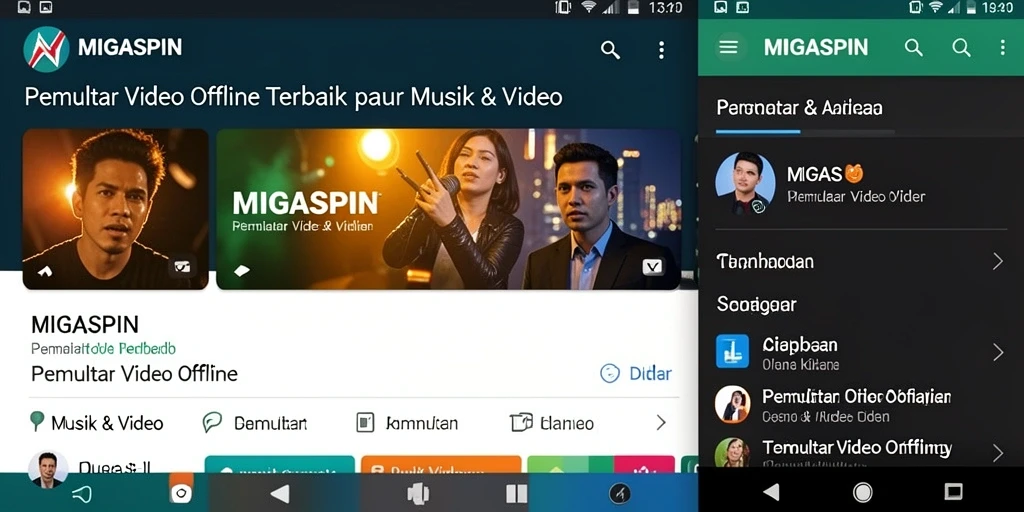The height and width of the screenshot is (512, 1024).
Task: Open the hamburger menu in right panel
Action: pyautogui.click(x=728, y=47)
